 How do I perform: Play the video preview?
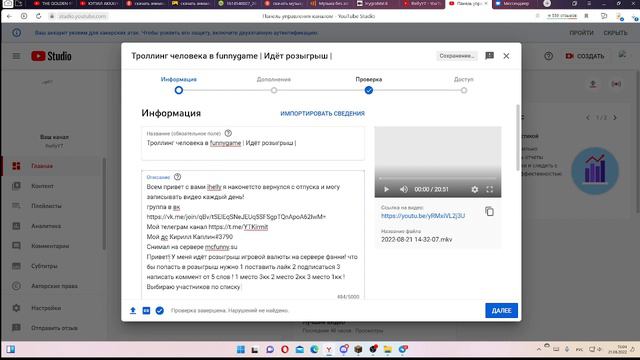point(387,189)
